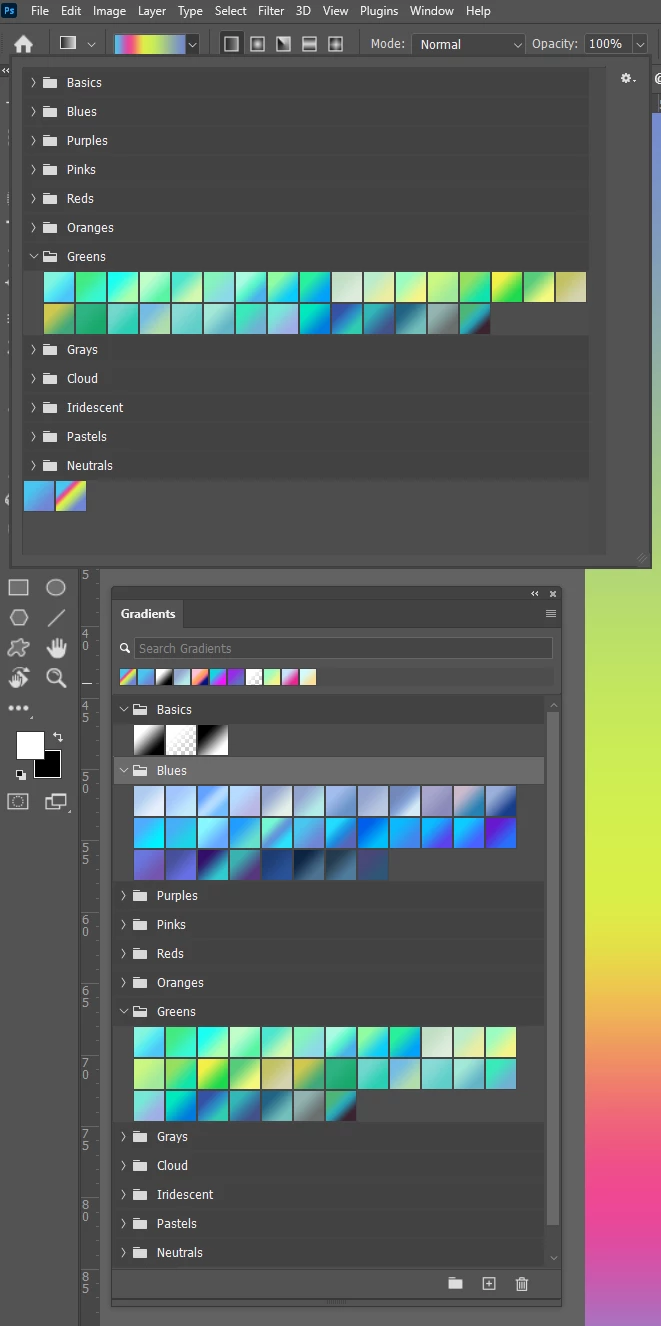Collapse Greens group in Gradients panel
Screen dimensions: 661x1326
pyautogui.click(x=124, y=1011)
